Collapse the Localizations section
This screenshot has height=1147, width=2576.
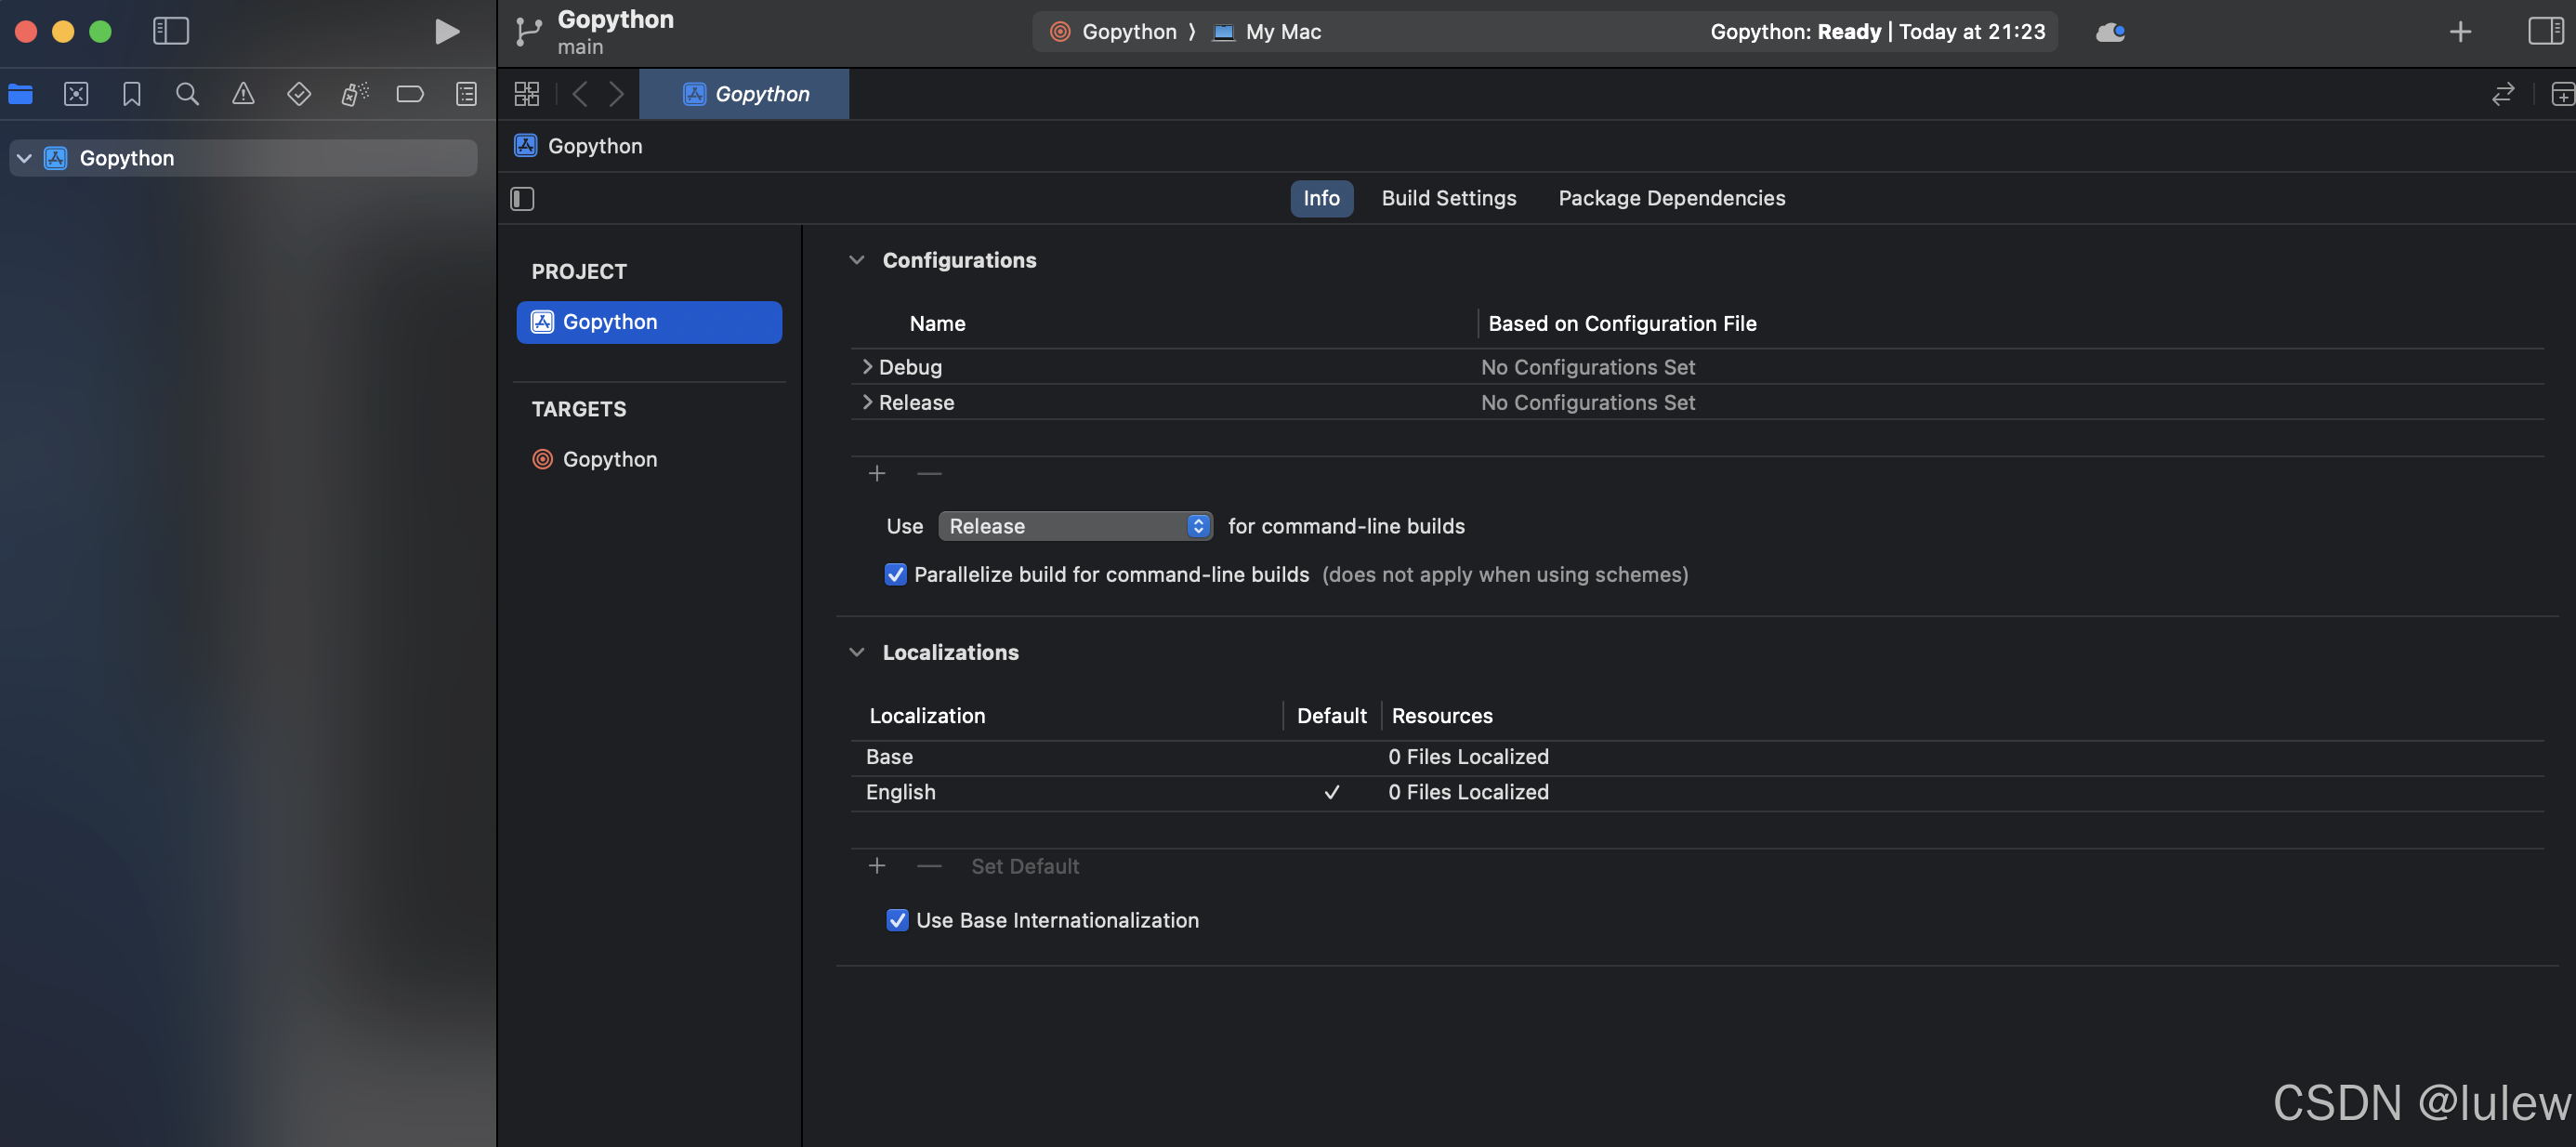pos(857,652)
